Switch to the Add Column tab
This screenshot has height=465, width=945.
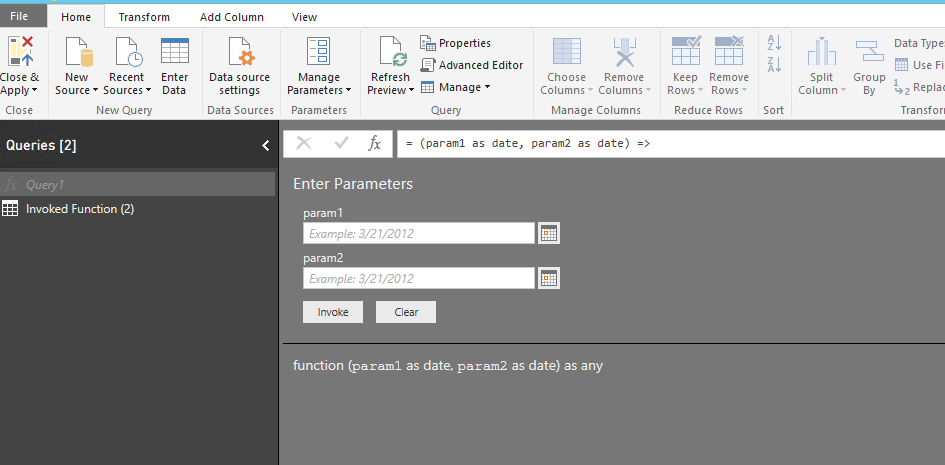pyautogui.click(x=232, y=17)
